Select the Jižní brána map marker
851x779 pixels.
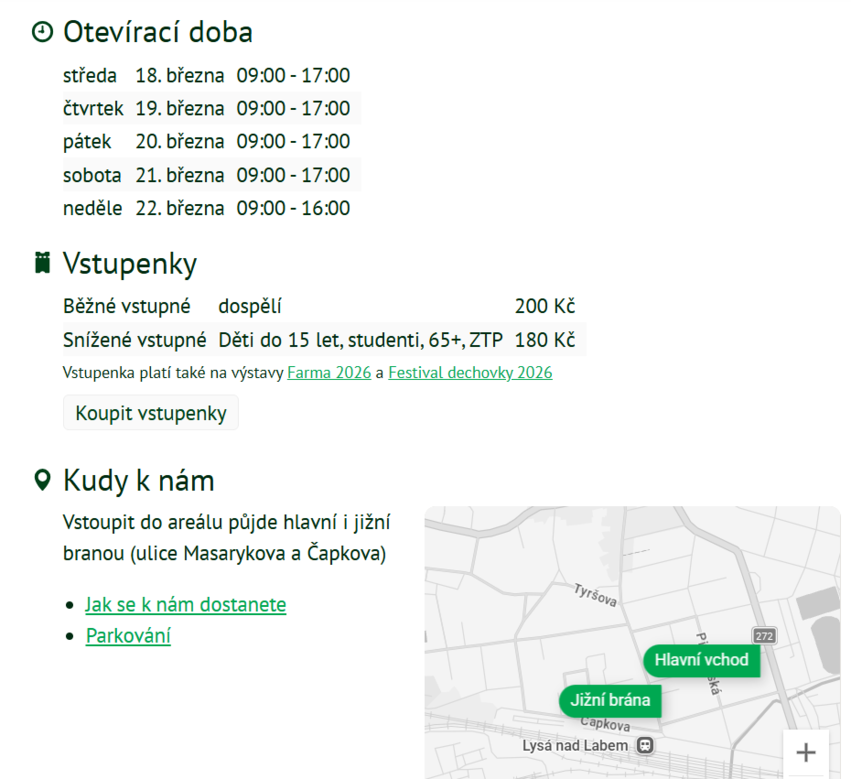pyautogui.click(x=610, y=700)
